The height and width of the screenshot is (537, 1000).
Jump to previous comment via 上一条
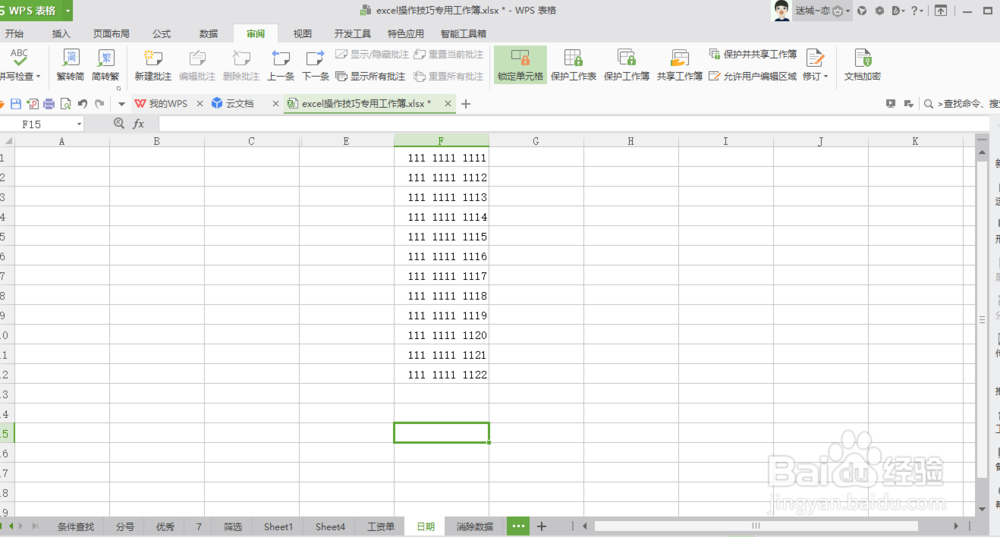(281, 64)
